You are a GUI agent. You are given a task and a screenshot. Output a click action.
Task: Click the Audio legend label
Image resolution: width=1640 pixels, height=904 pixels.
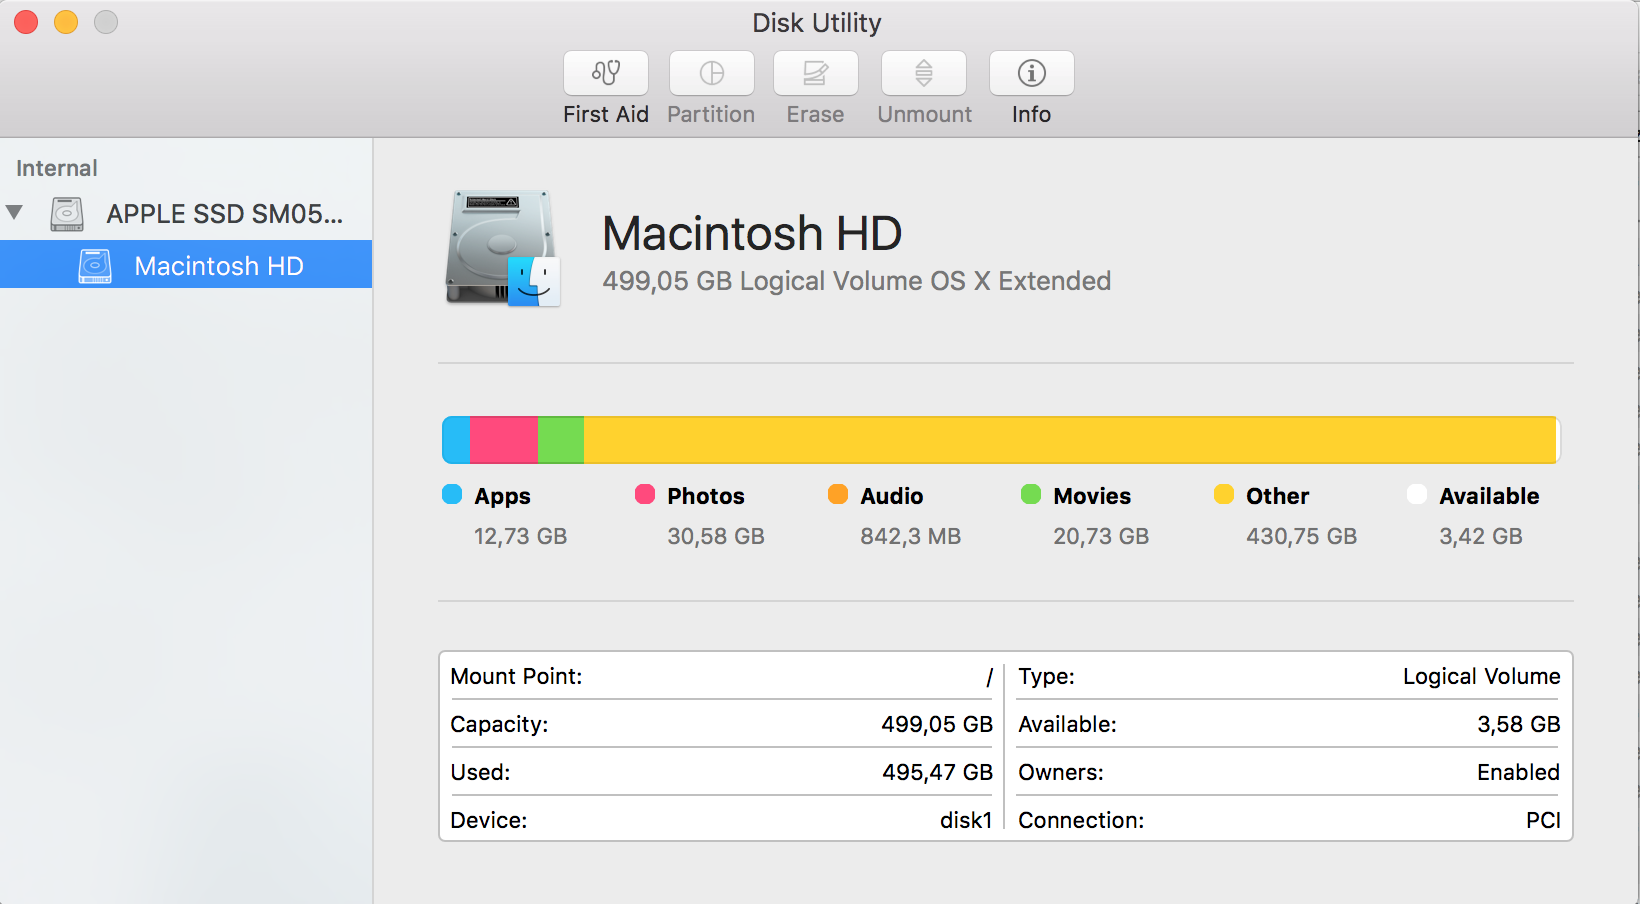[x=892, y=496]
